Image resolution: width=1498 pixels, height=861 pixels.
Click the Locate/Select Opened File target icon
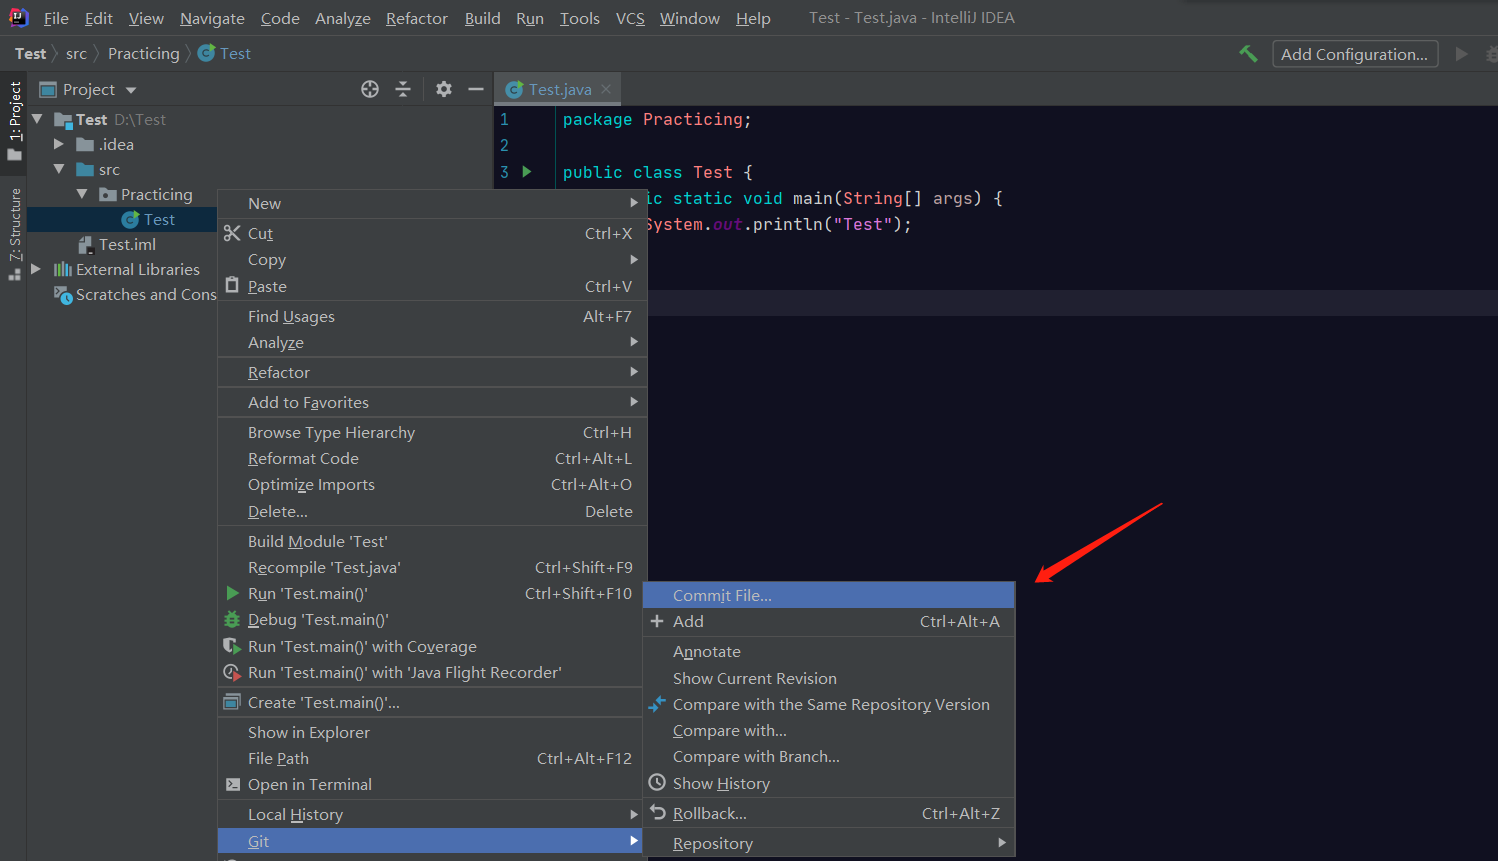coord(370,89)
